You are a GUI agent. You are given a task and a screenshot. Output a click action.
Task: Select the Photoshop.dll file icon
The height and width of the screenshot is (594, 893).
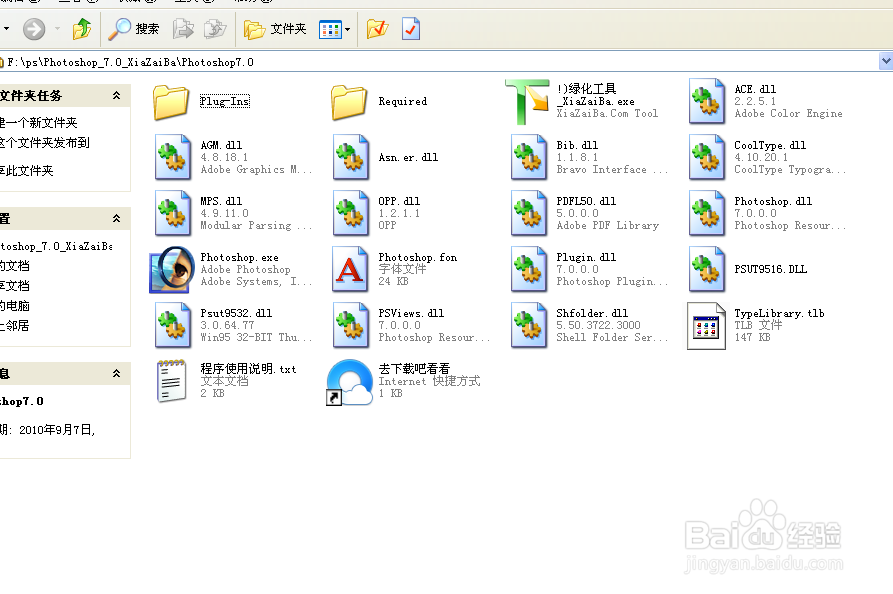point(707,213)
